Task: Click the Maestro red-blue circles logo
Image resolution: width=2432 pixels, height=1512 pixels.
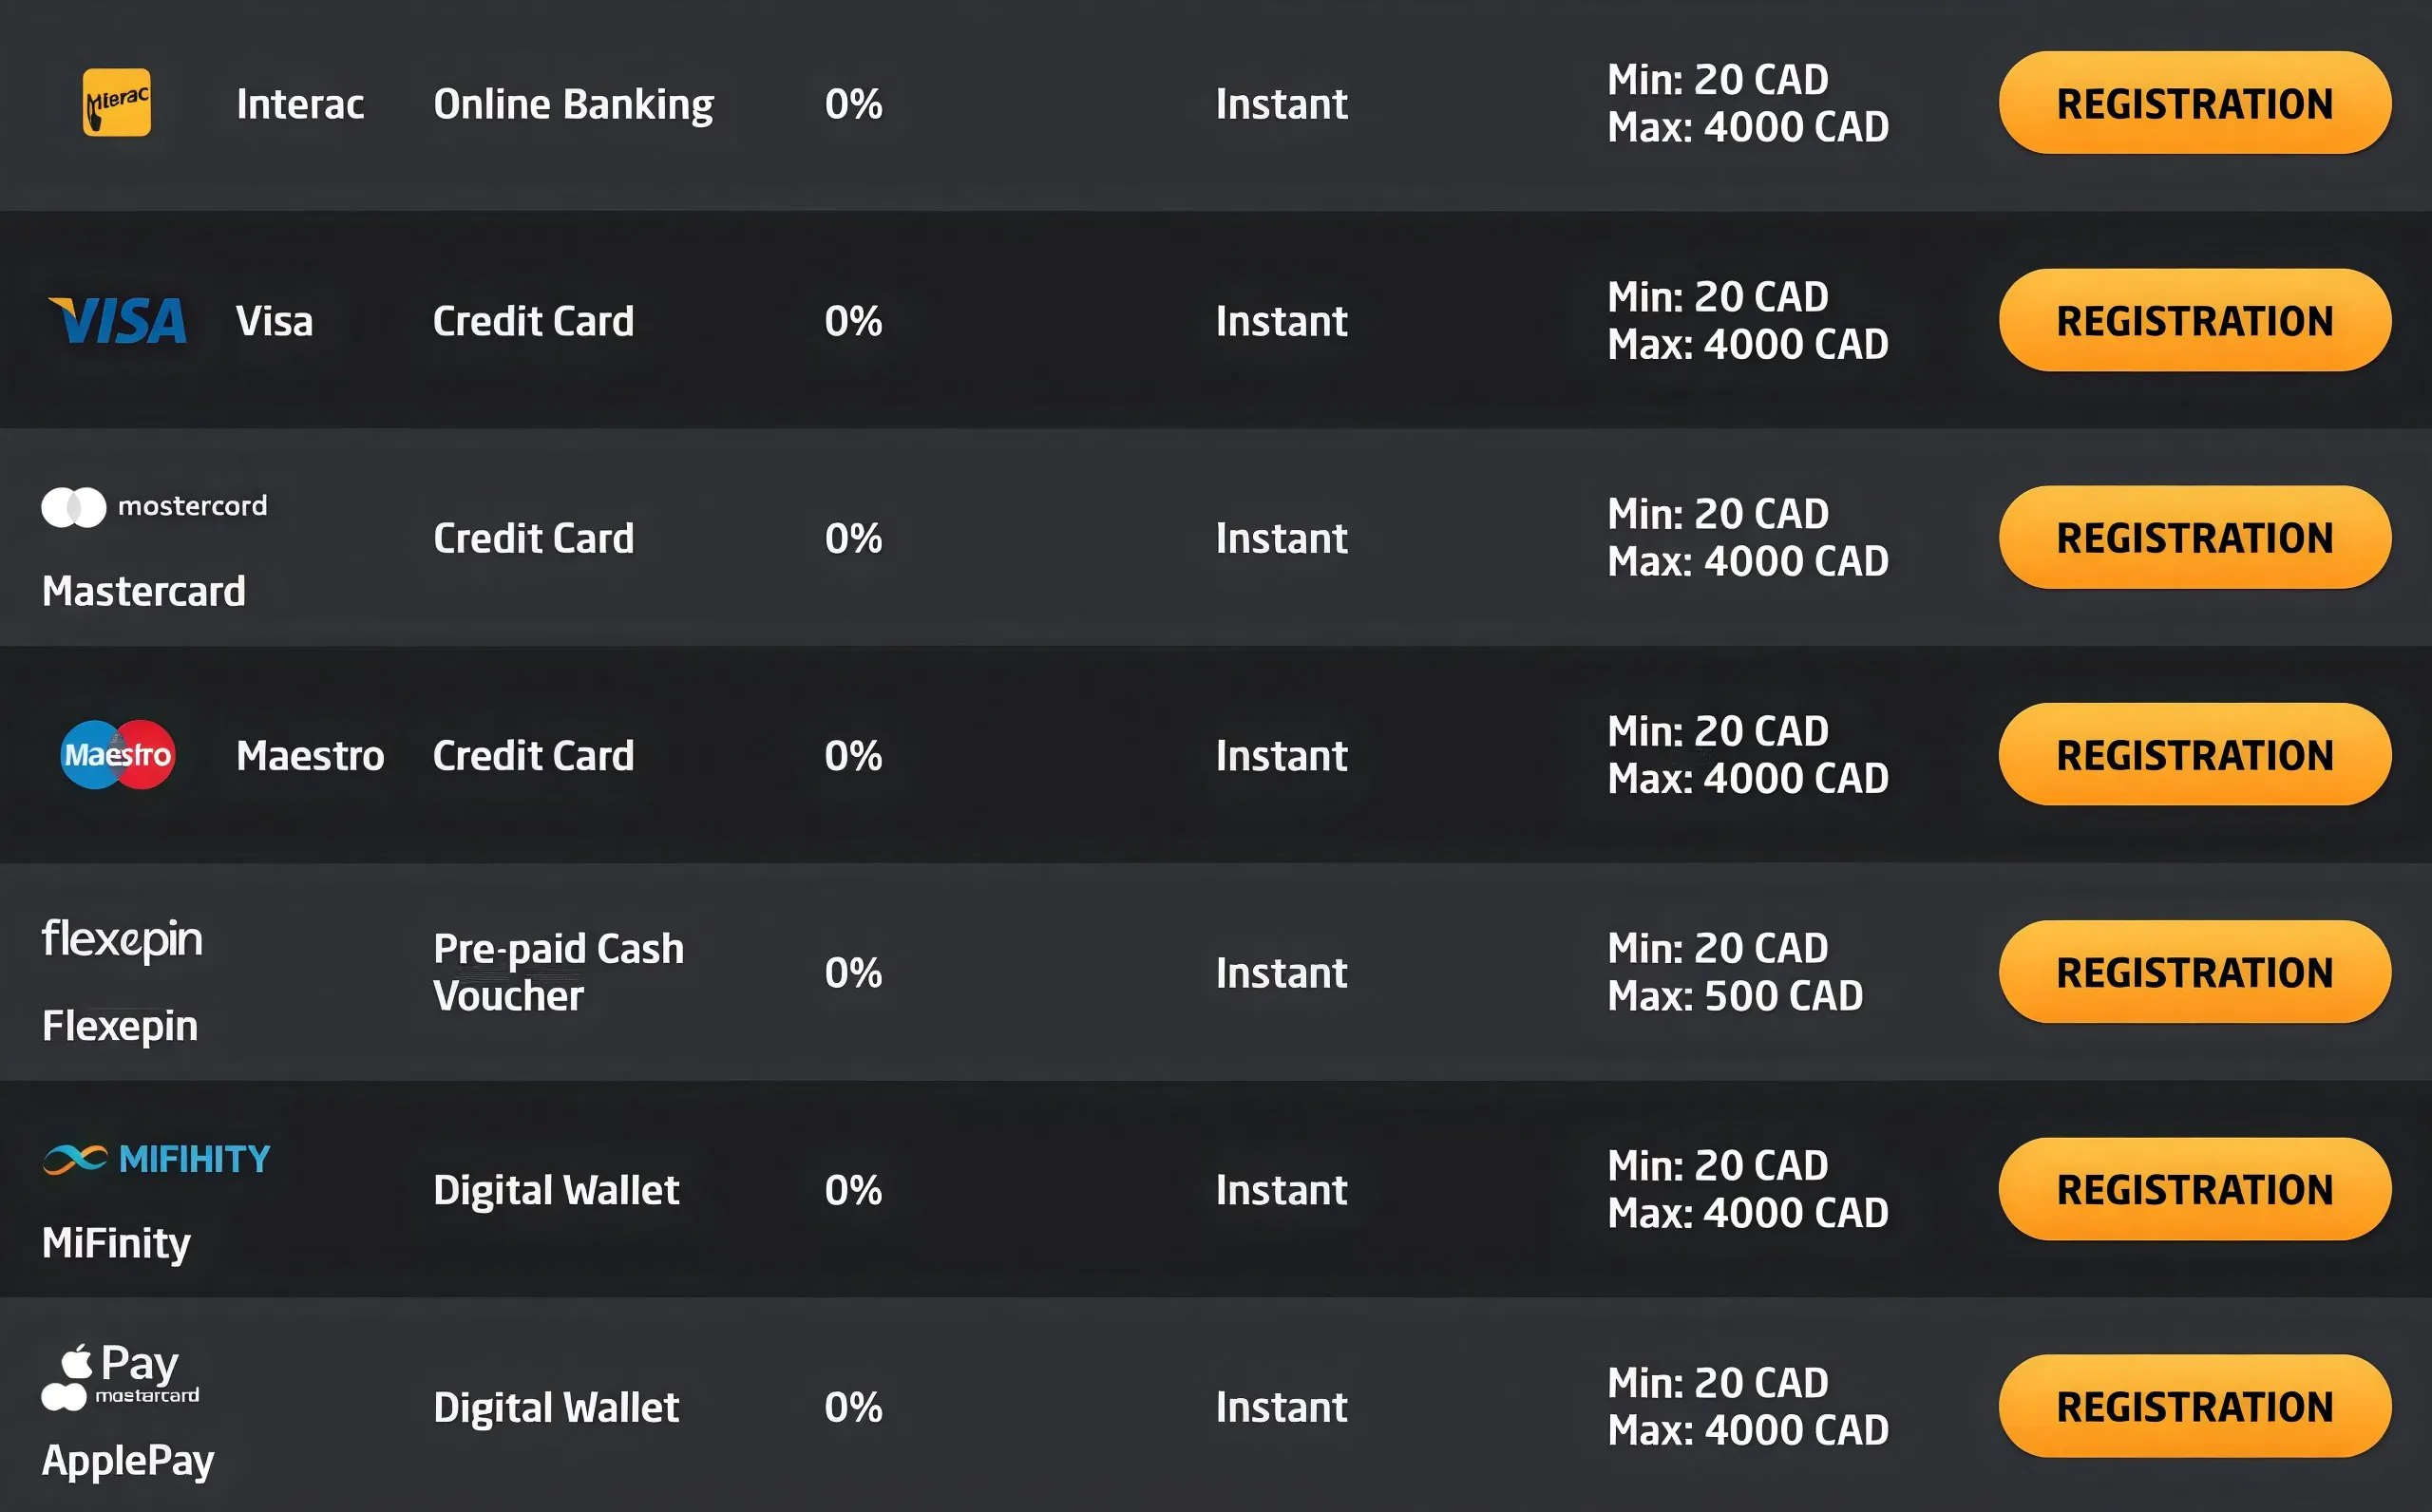Action: [118, 755]
